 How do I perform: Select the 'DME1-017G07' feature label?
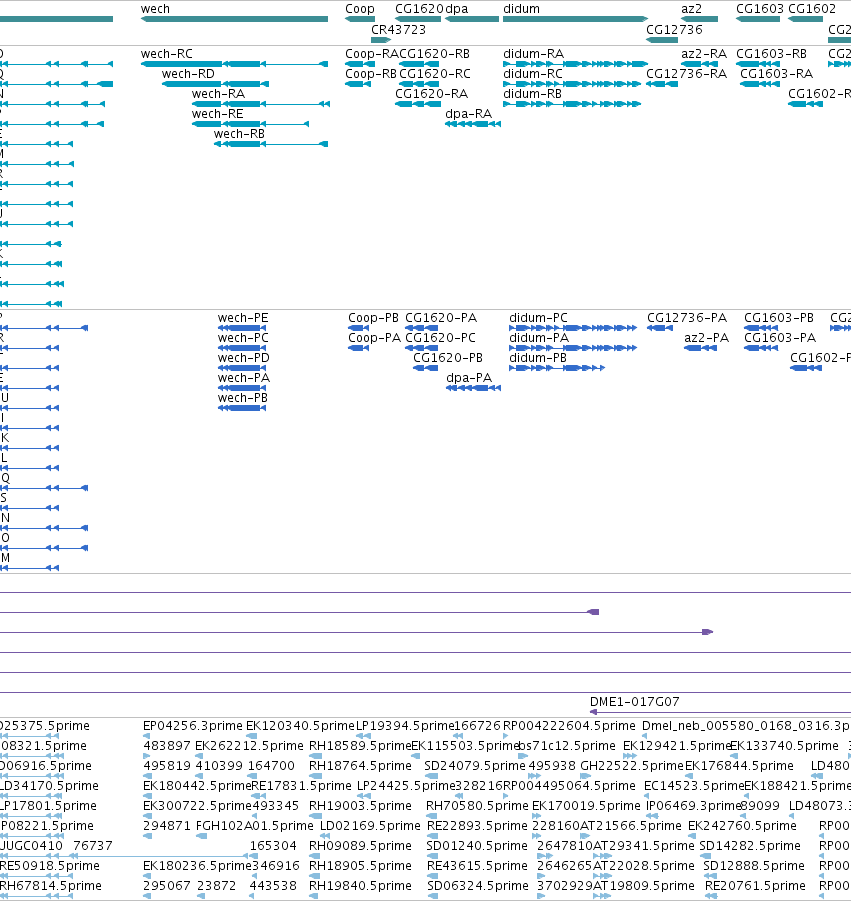point(634,702)
